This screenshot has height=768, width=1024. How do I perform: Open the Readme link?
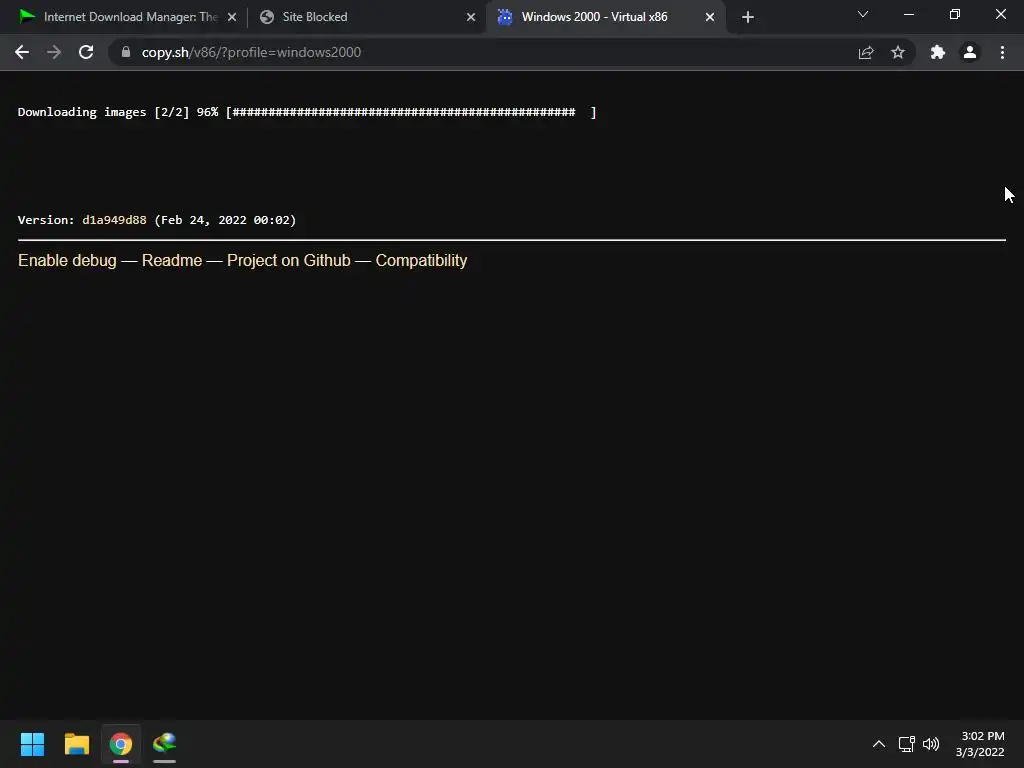pyautogui.click(x=172, y=261)
